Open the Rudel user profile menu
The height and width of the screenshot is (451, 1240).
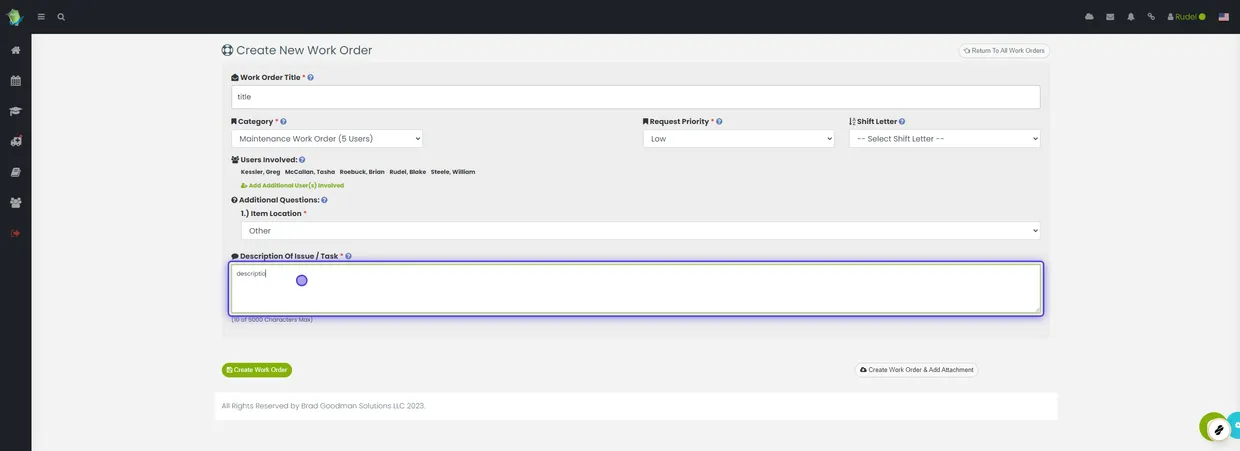(x=1186, y=17)
